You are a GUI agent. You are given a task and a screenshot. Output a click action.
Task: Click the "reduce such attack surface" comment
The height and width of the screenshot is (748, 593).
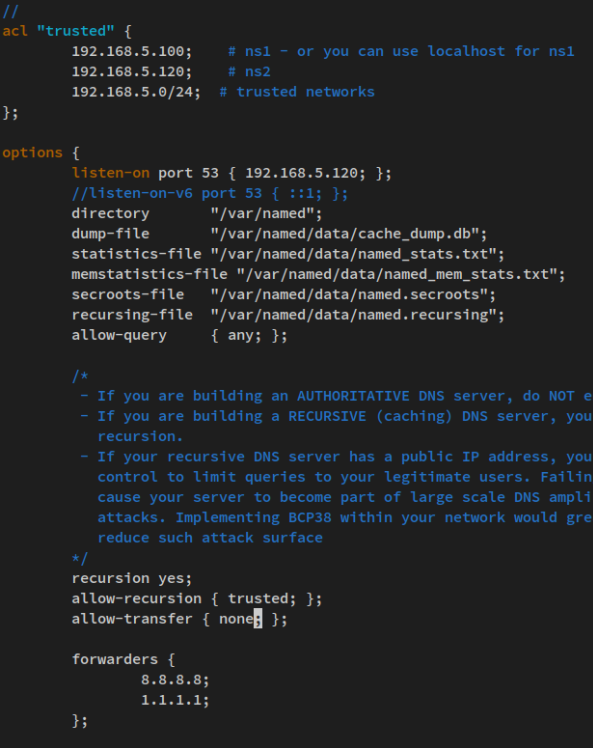point(210,538)
